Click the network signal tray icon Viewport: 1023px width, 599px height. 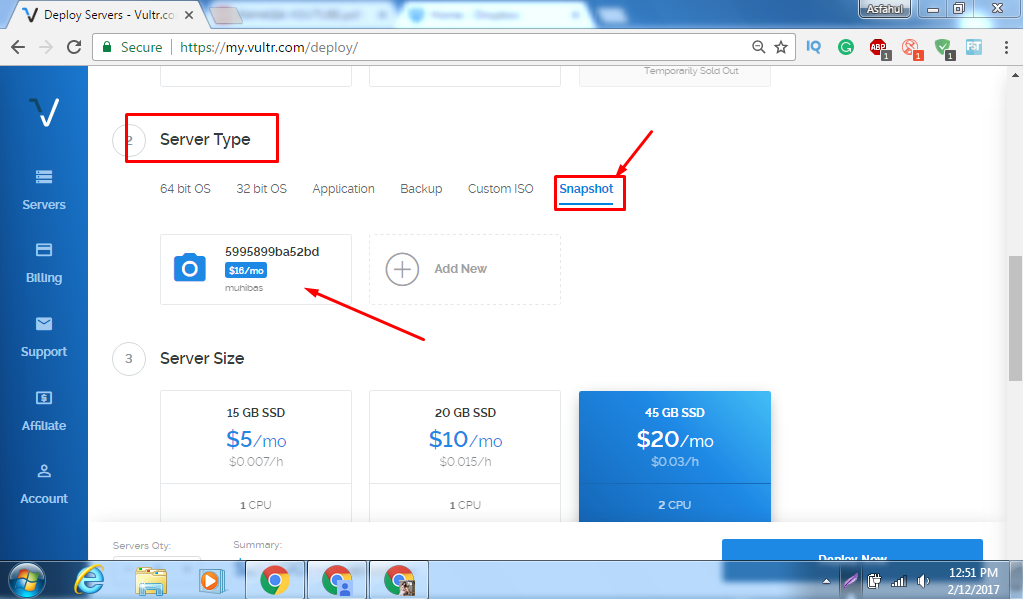(899, 581)
